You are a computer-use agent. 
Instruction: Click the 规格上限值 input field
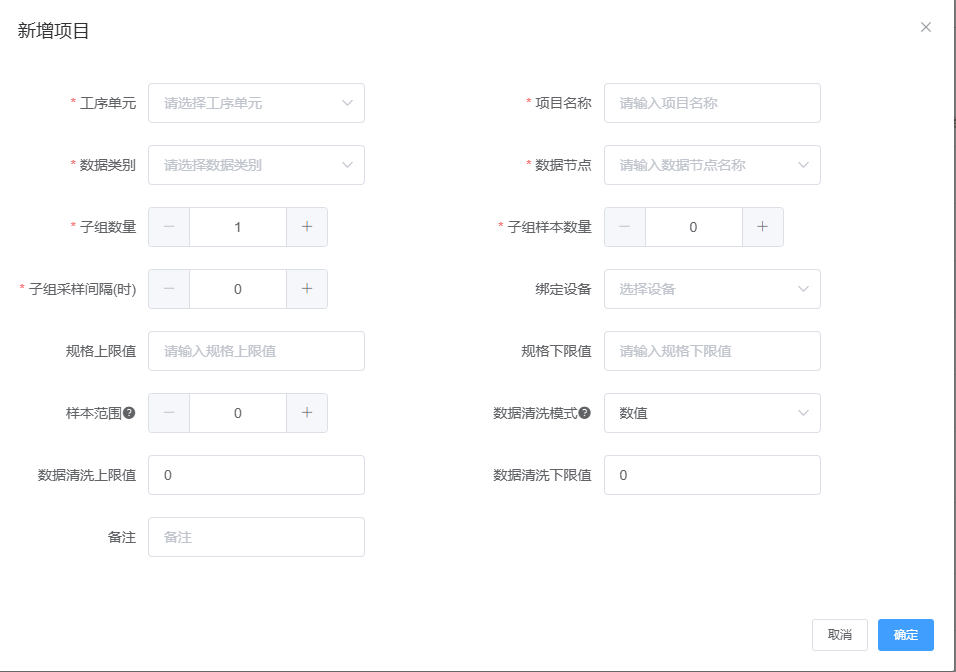256,351
